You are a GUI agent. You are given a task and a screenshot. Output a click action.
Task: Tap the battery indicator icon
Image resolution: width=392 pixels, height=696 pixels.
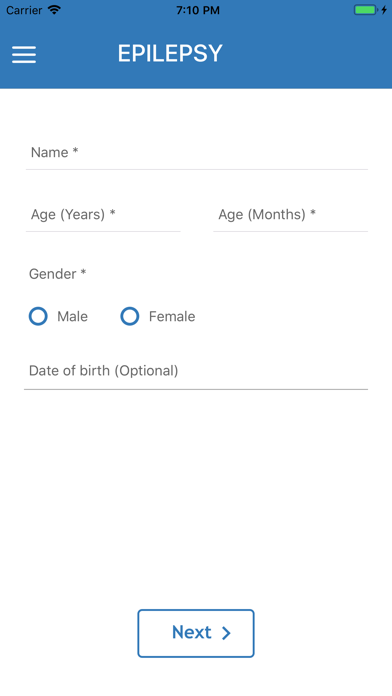(x=365, y=10)
